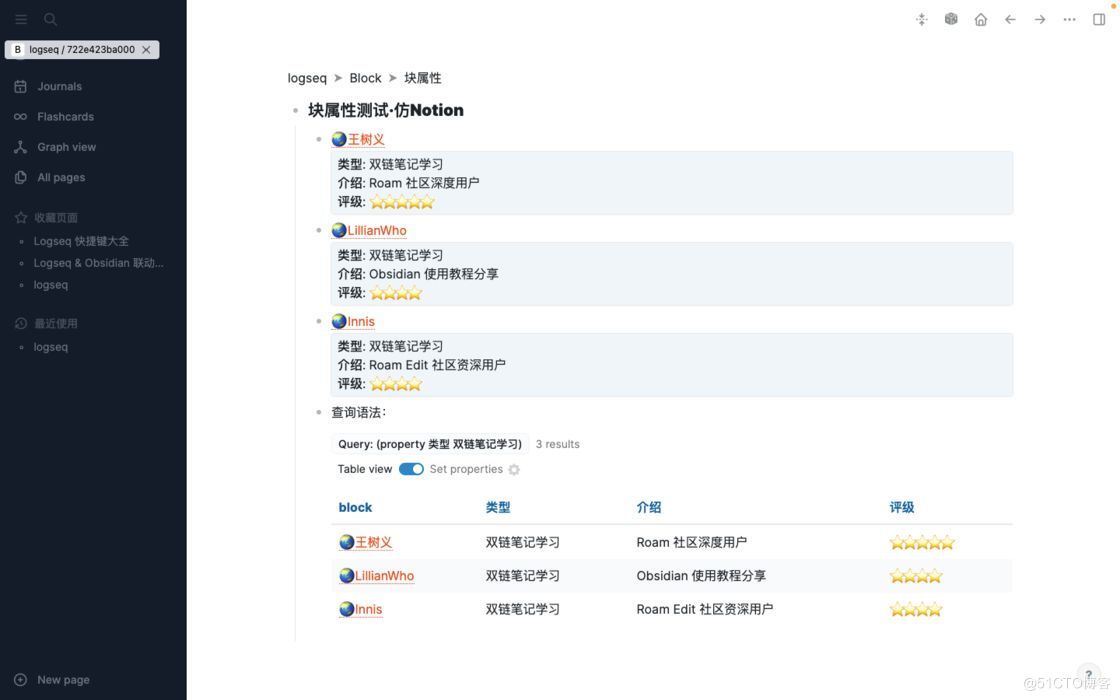This screenshot has height=700, width=1120.
Task: Select the logseq / 722e423ba000 tab
Action: [81, 49]
